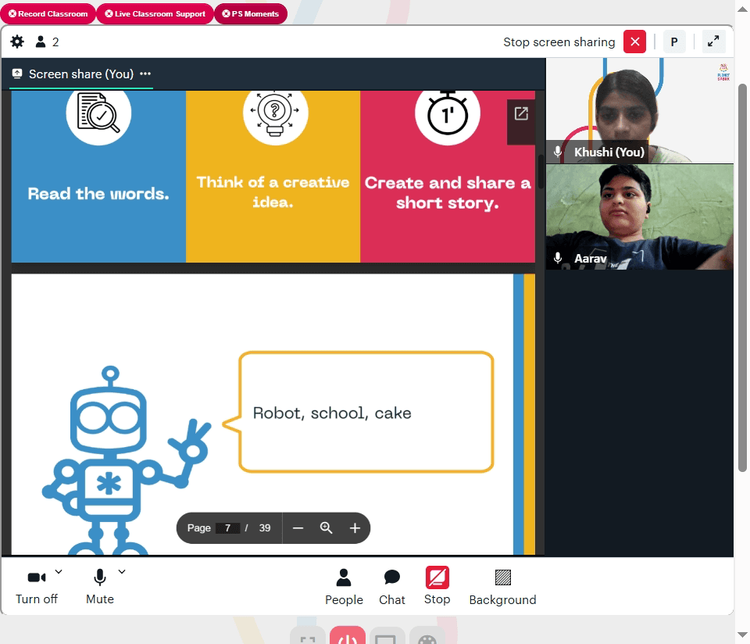Click the 'Stop screen sharing' label

[x=559, y=42]
